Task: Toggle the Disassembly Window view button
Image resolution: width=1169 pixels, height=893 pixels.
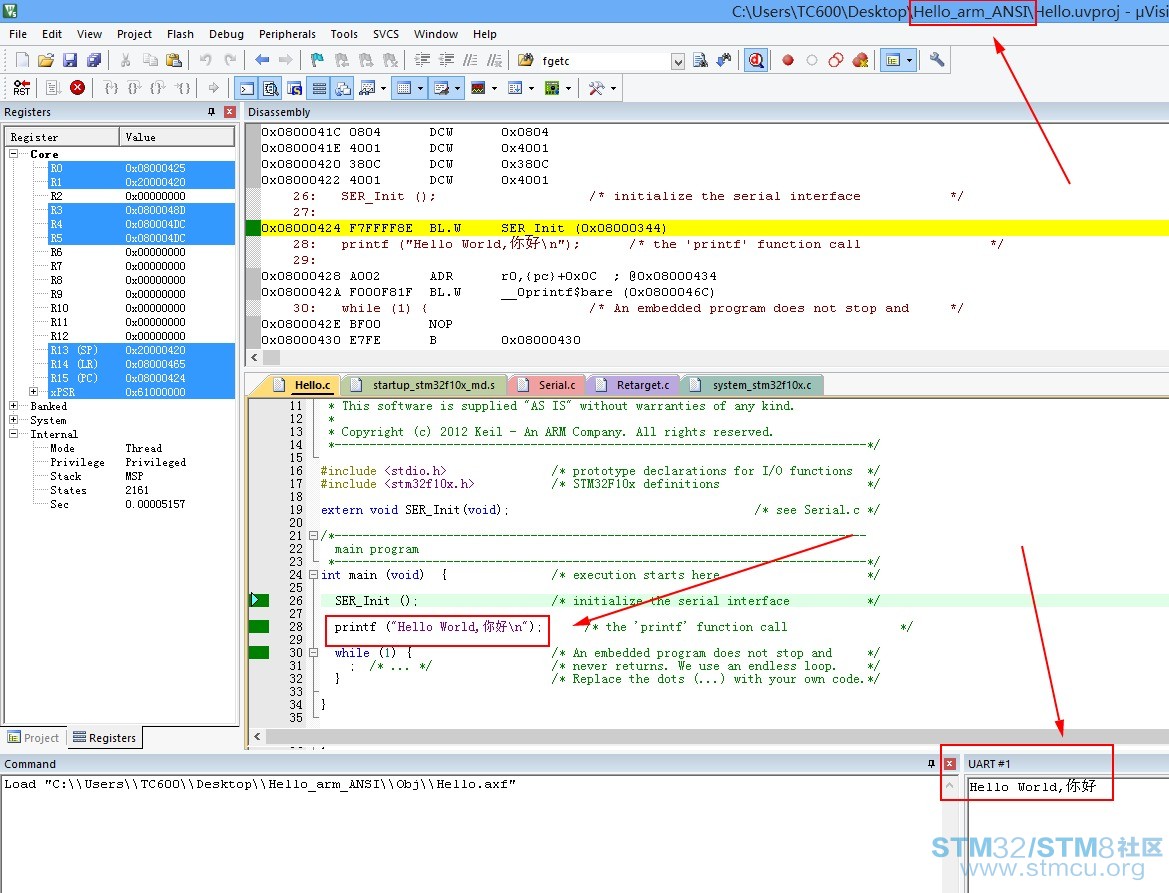Action: (x=271, y=88)
